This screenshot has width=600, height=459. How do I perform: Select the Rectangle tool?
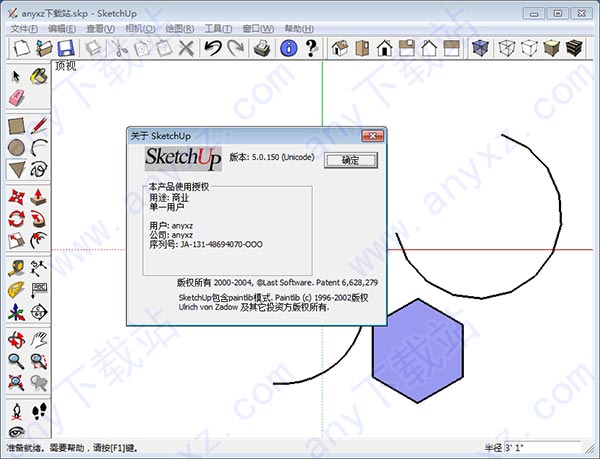(16, 126)
